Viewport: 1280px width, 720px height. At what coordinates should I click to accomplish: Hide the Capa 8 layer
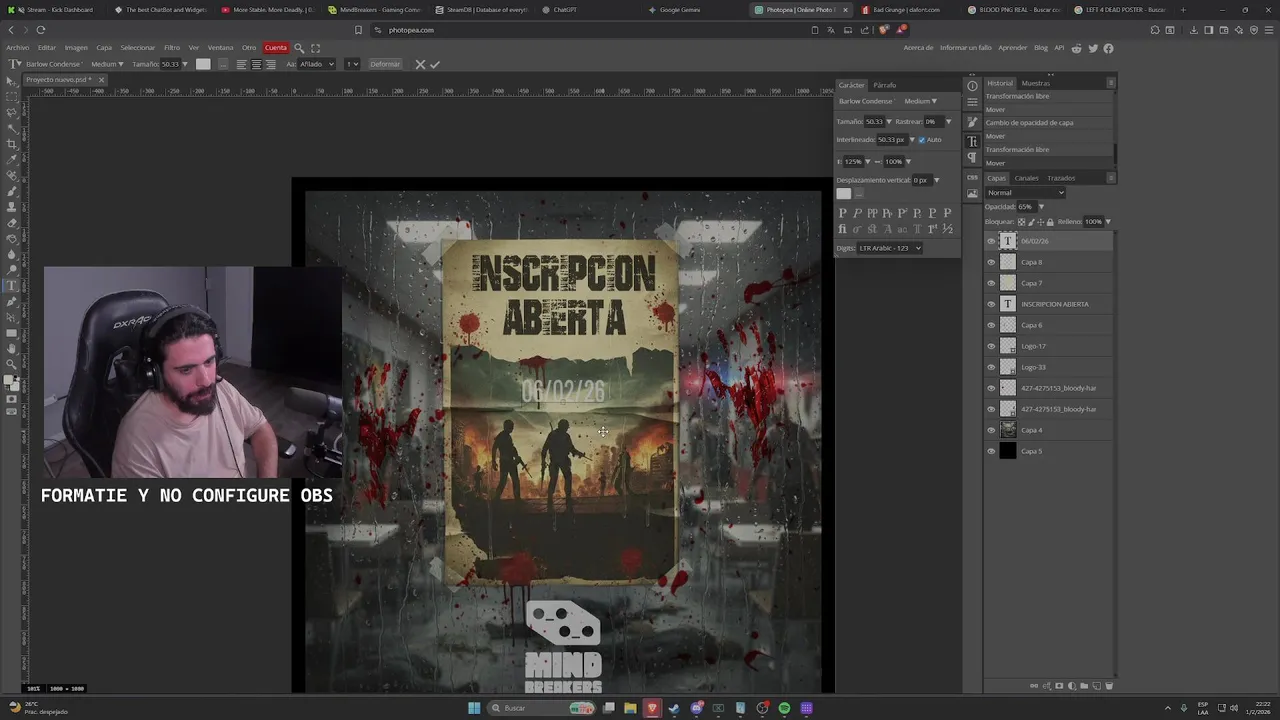coord(991,262)
